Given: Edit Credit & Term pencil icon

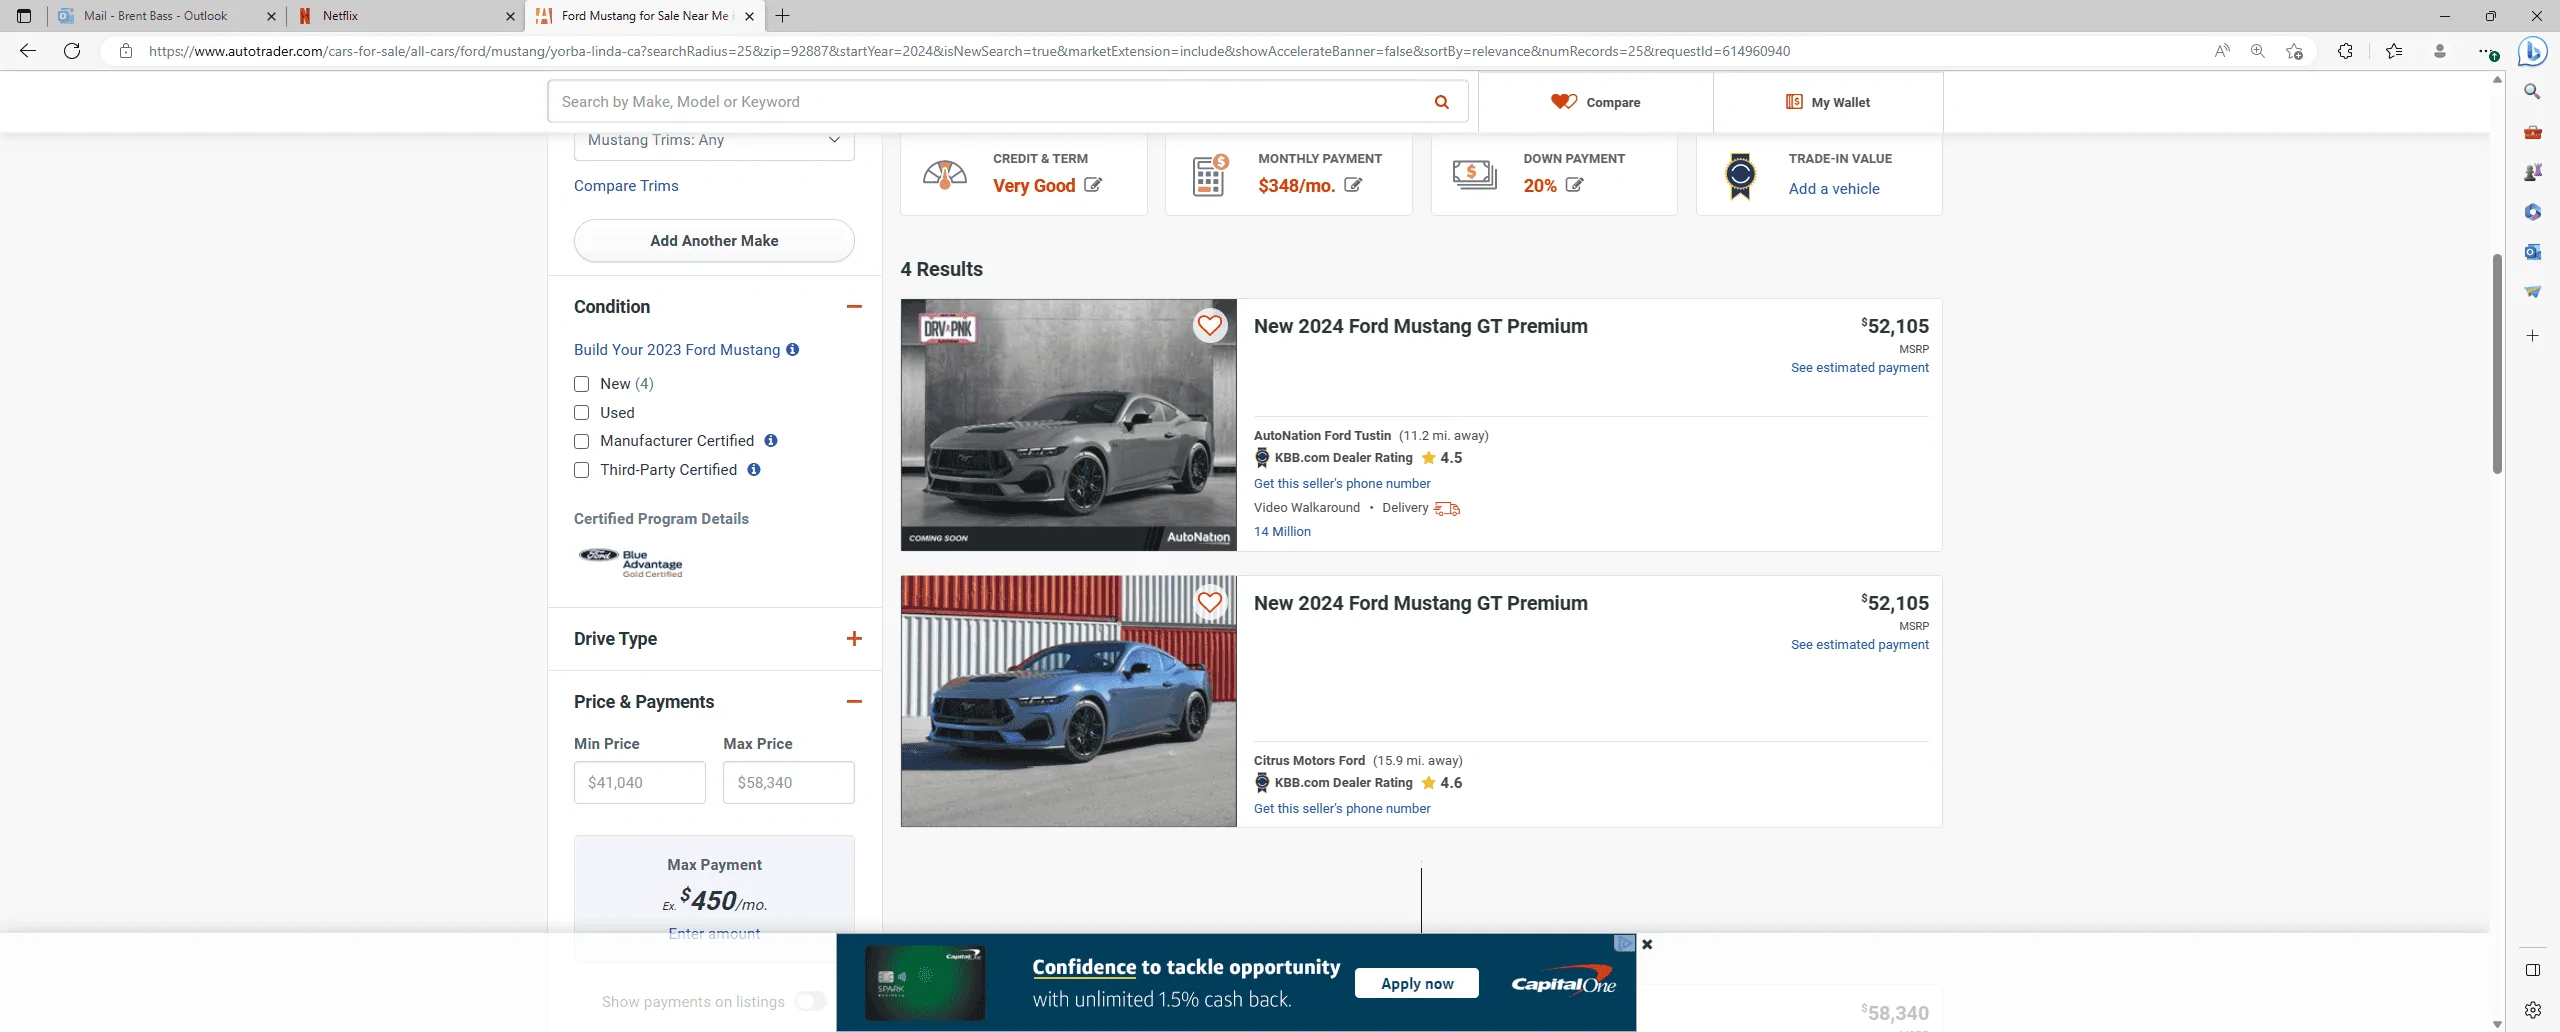Looking at the screenshot, I should click(x=1093, y=185).
